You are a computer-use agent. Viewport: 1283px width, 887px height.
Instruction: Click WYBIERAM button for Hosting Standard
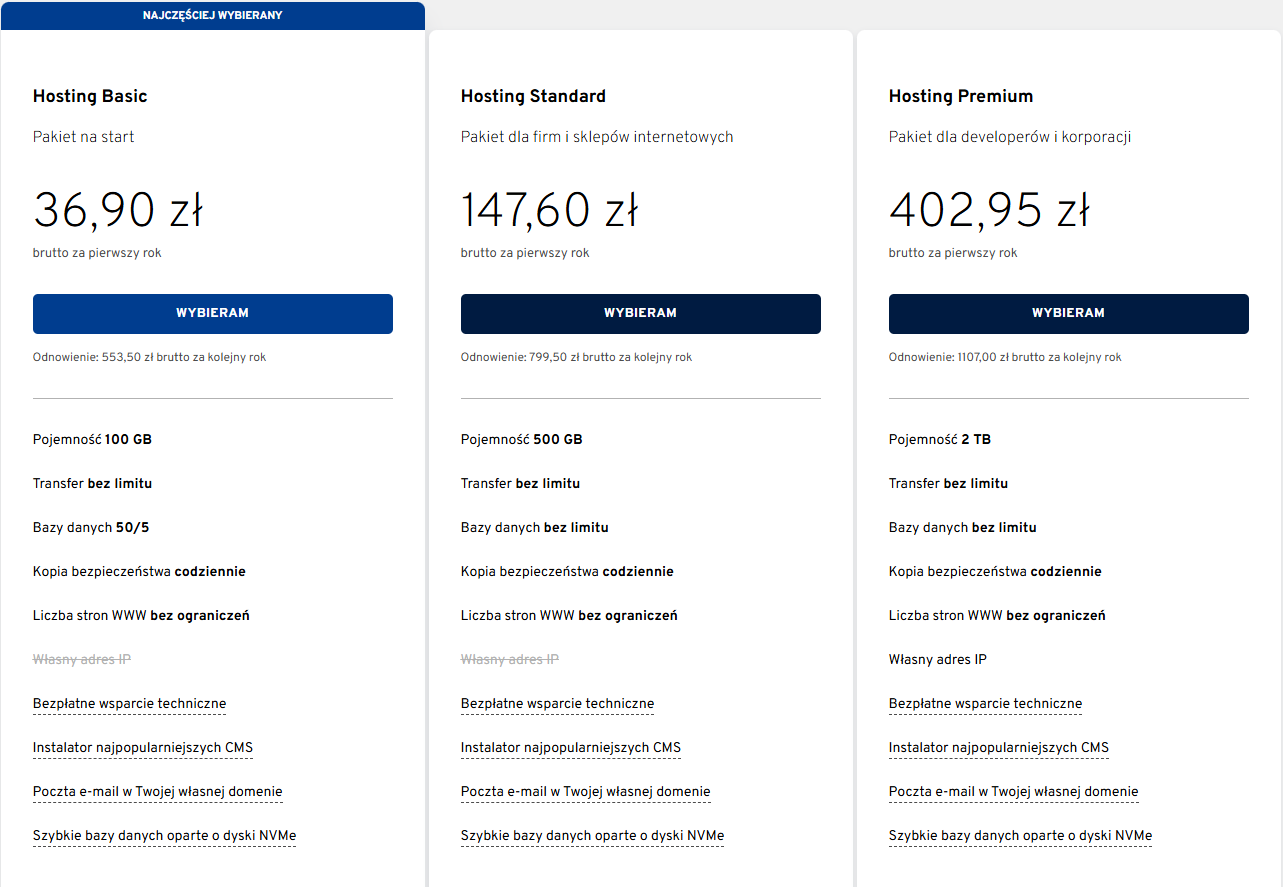(x=640, y=313)
